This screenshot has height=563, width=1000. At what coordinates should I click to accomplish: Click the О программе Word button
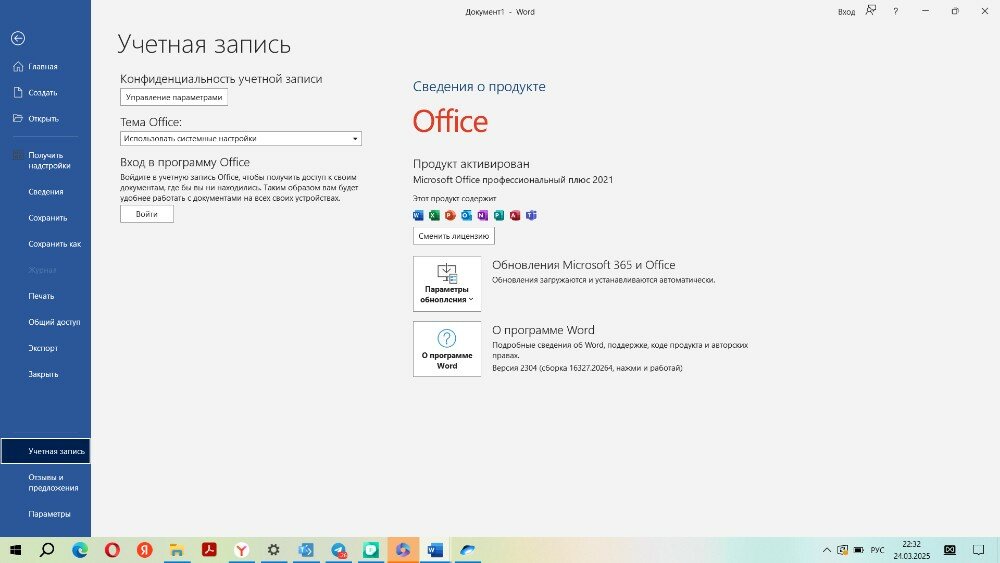pyautogui.click(x=447, y=349)
